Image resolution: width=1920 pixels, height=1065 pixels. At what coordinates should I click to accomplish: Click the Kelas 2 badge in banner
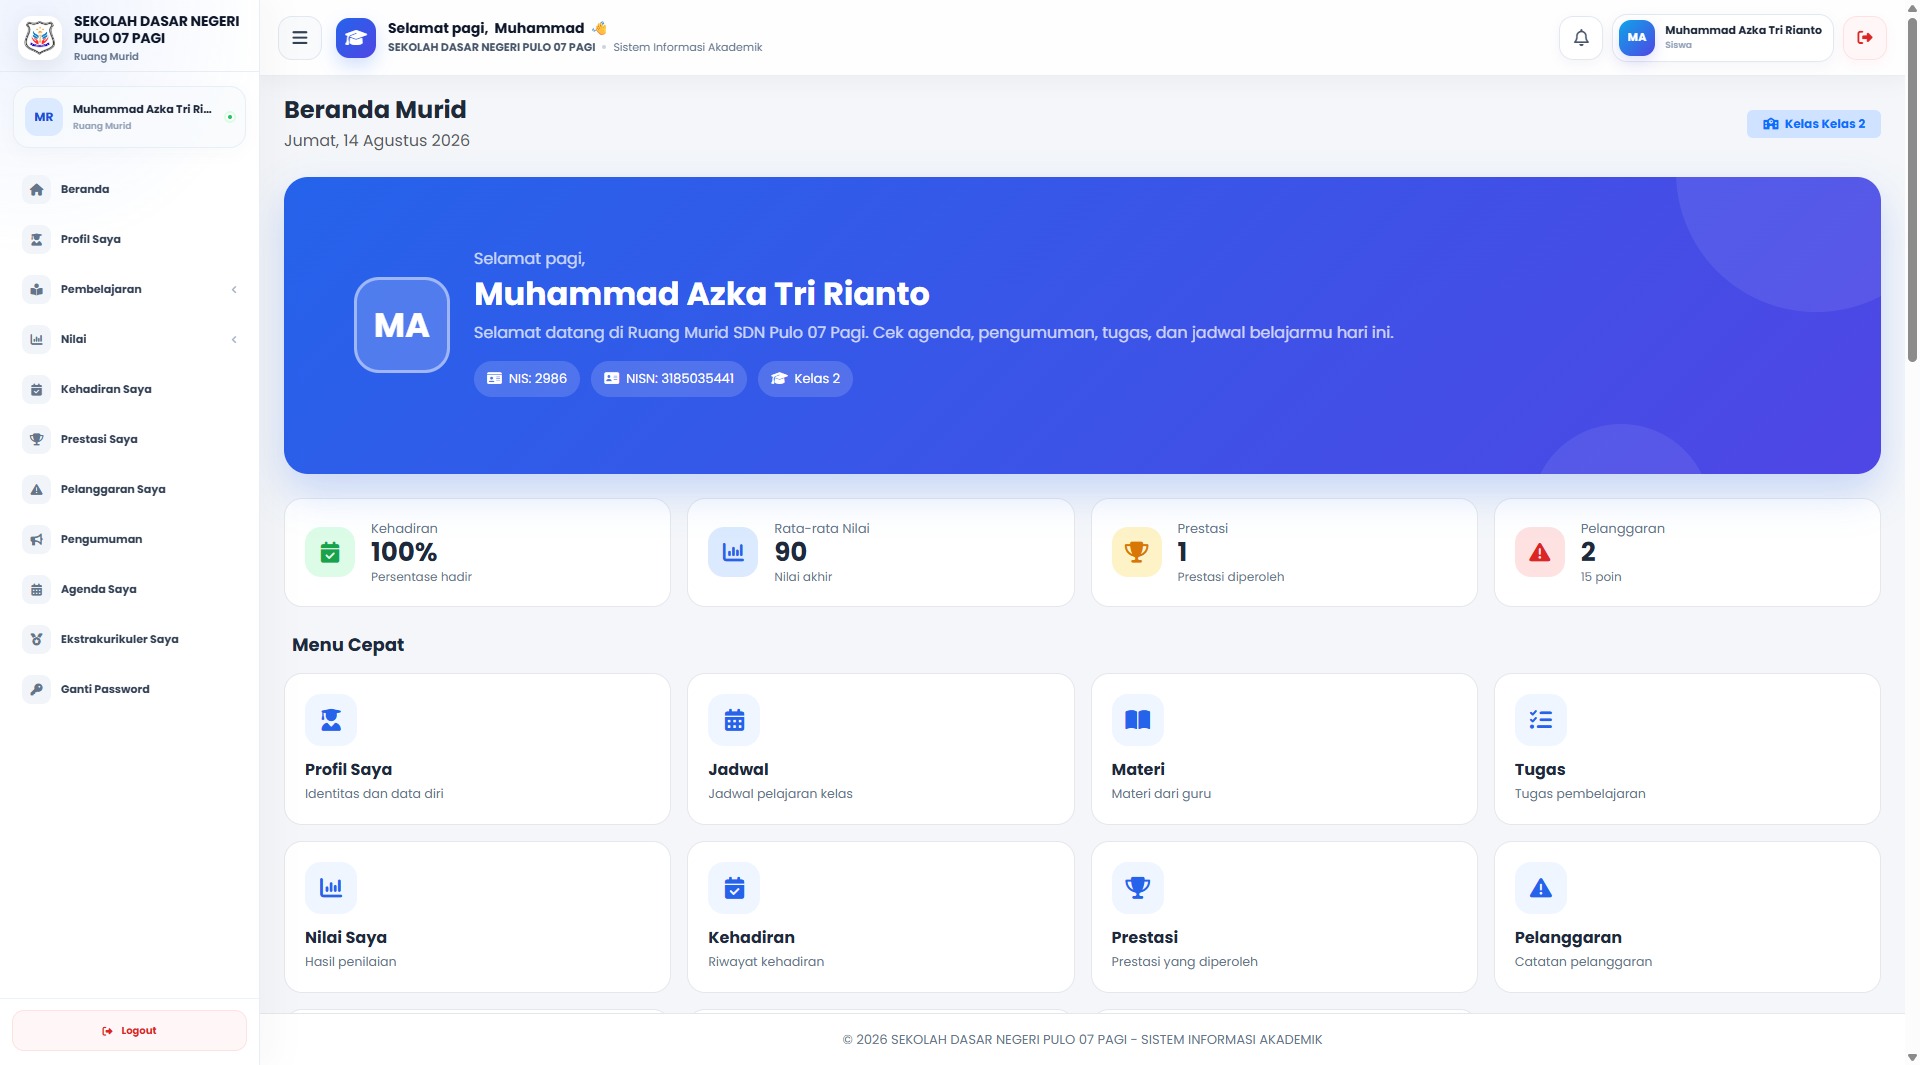pyautogui.click(x=805, y=379)
